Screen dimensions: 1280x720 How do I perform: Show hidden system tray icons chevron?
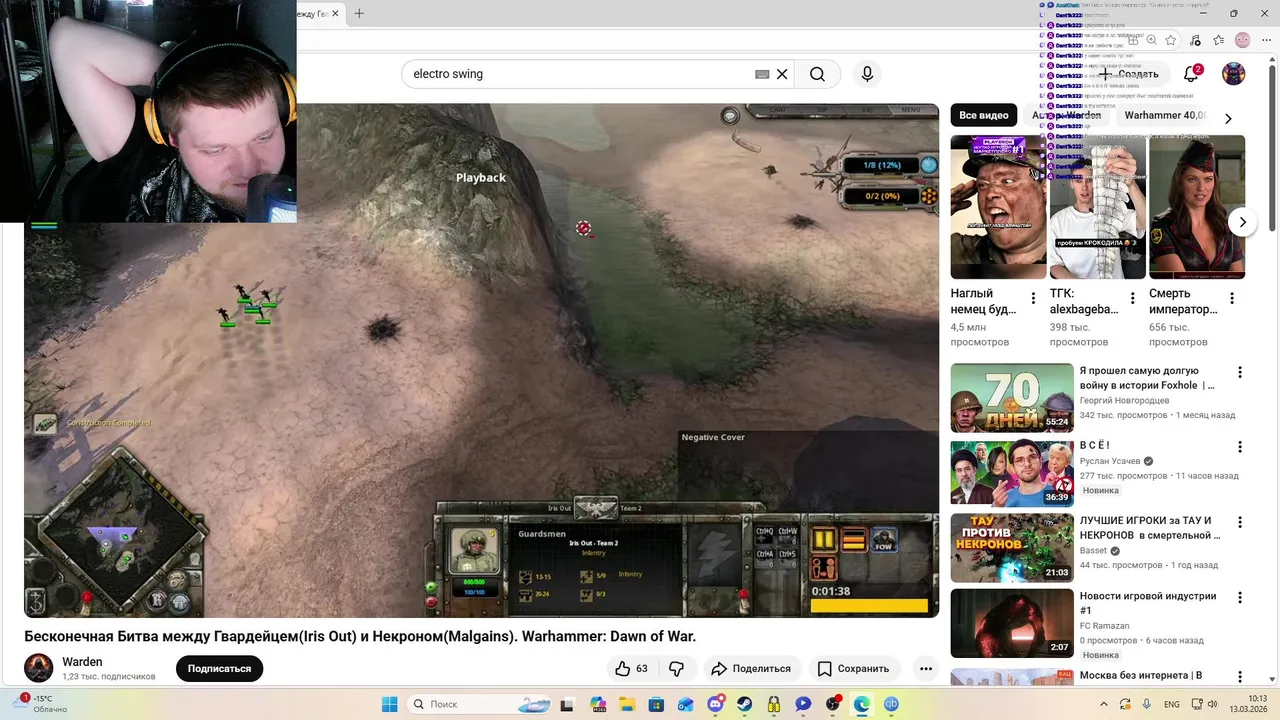click(x=1103, y=704)
